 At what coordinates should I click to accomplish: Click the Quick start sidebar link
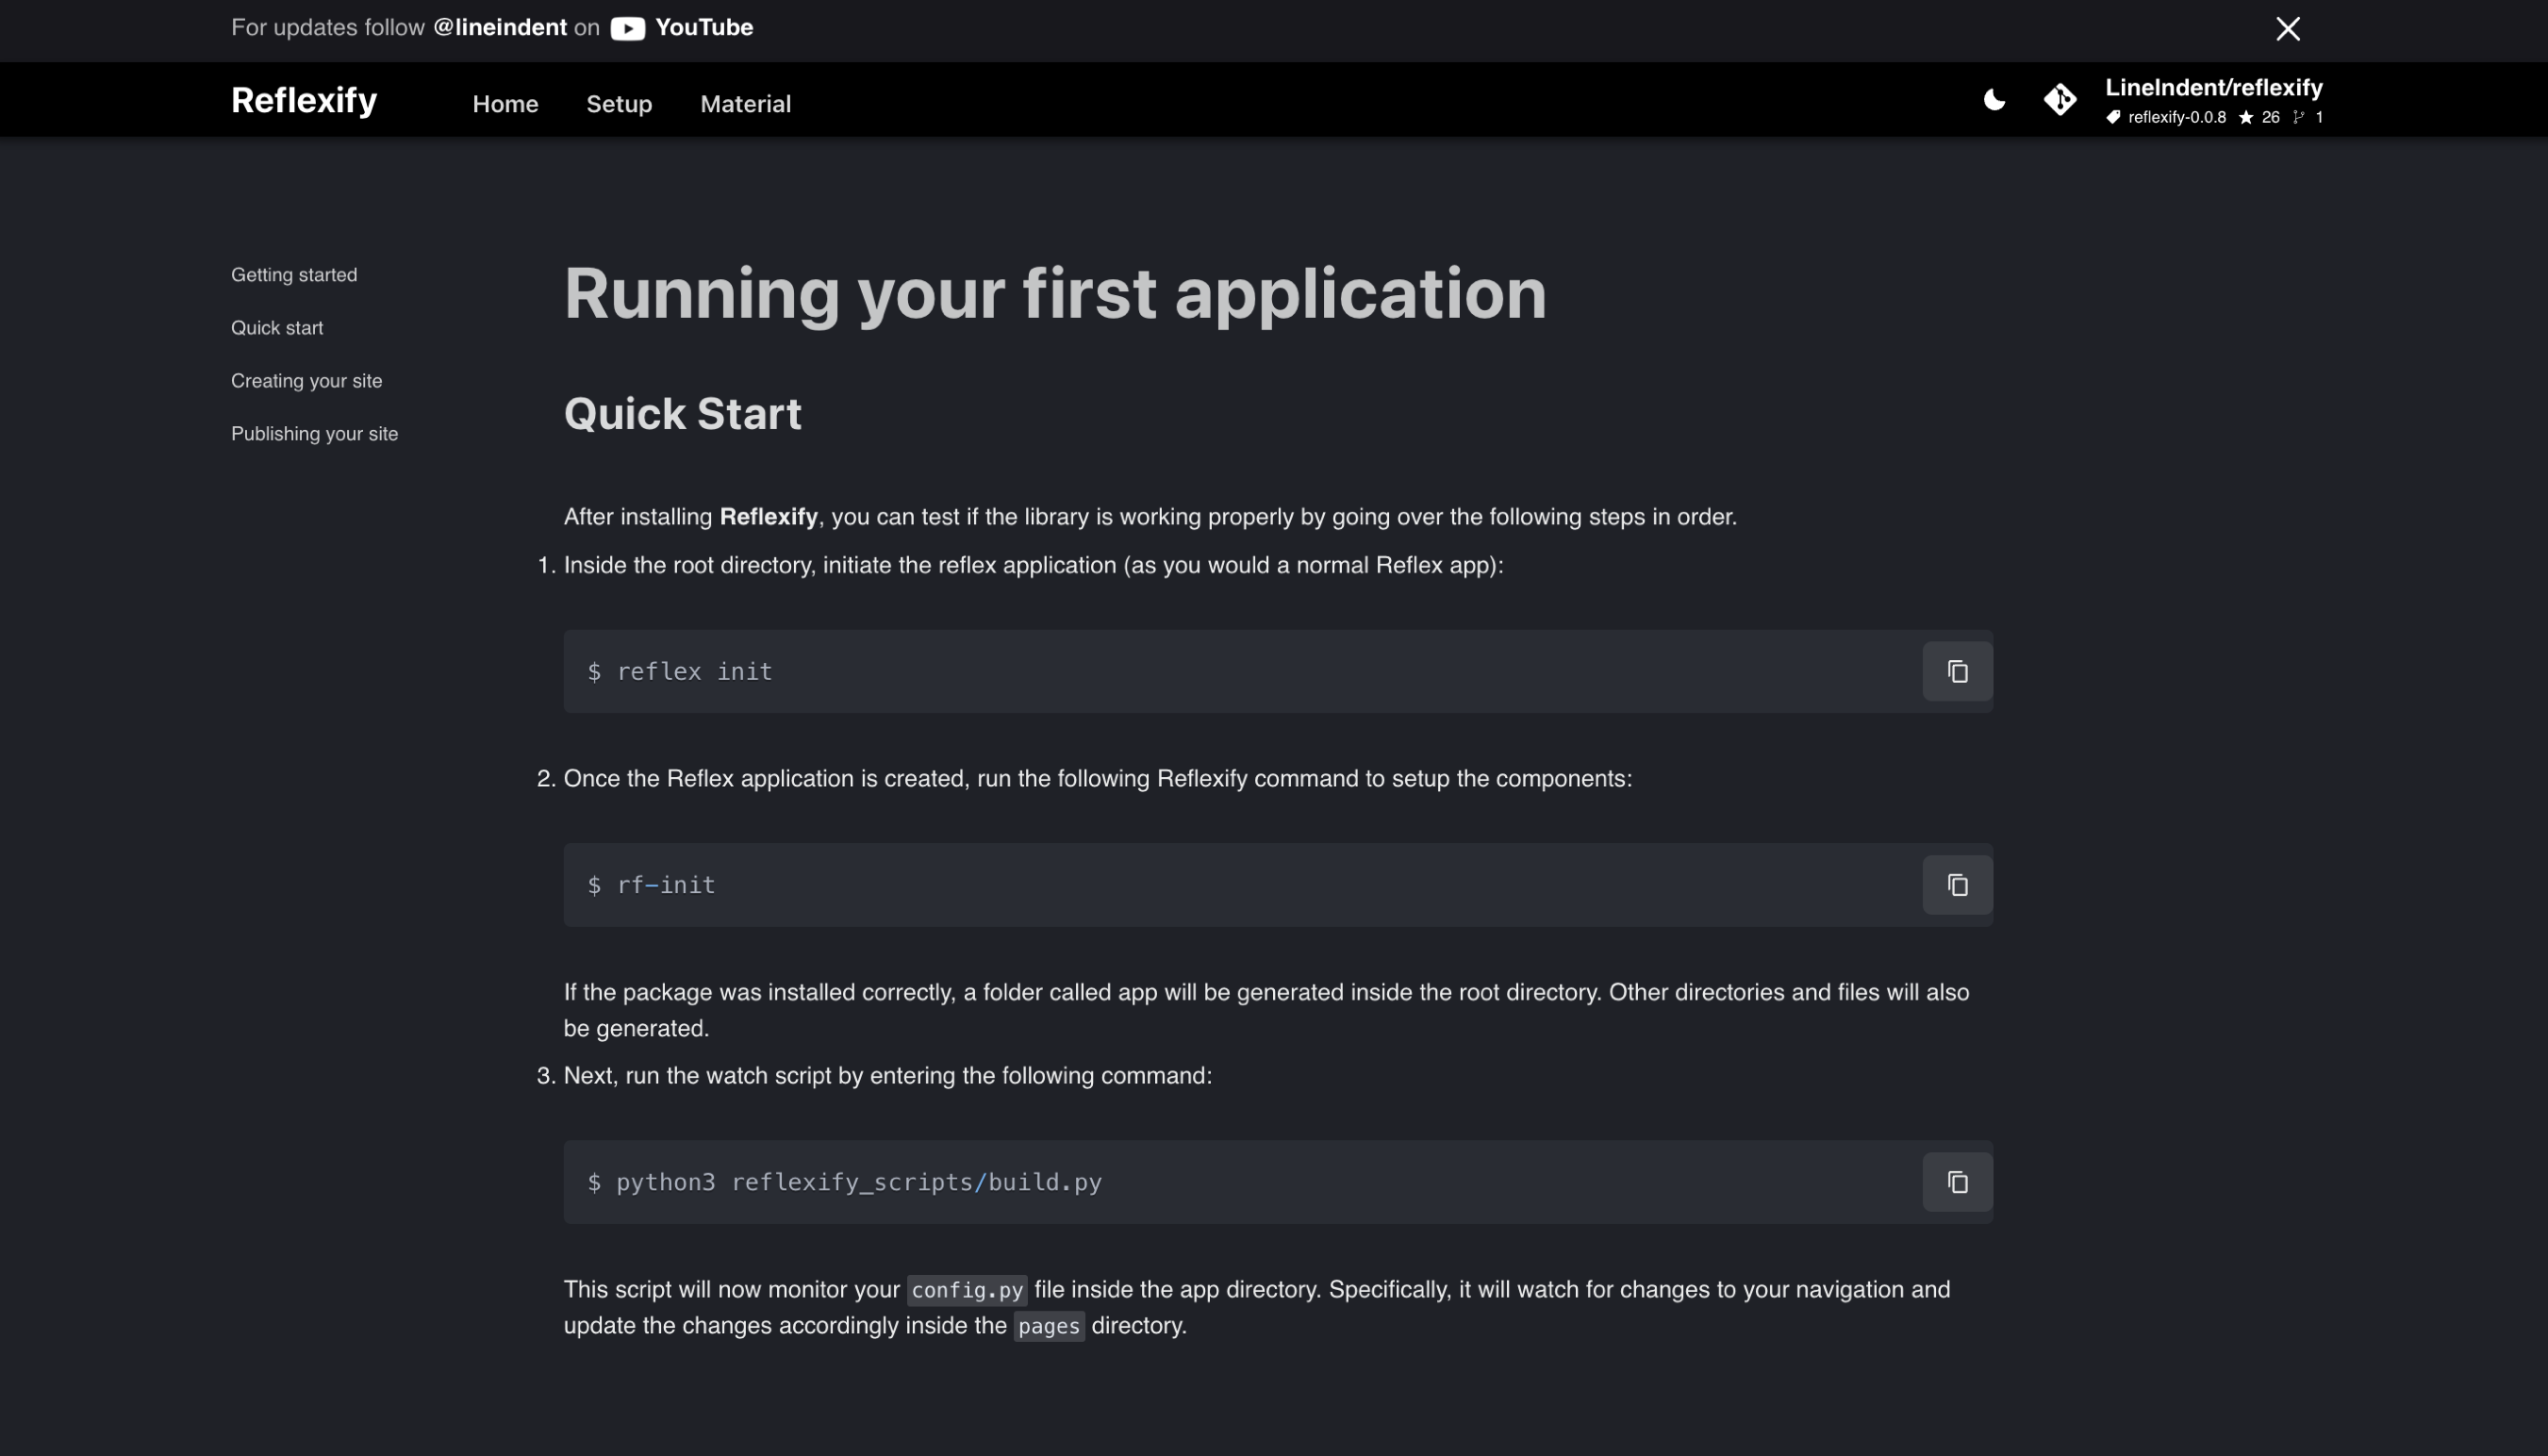[x=276, y=327]
